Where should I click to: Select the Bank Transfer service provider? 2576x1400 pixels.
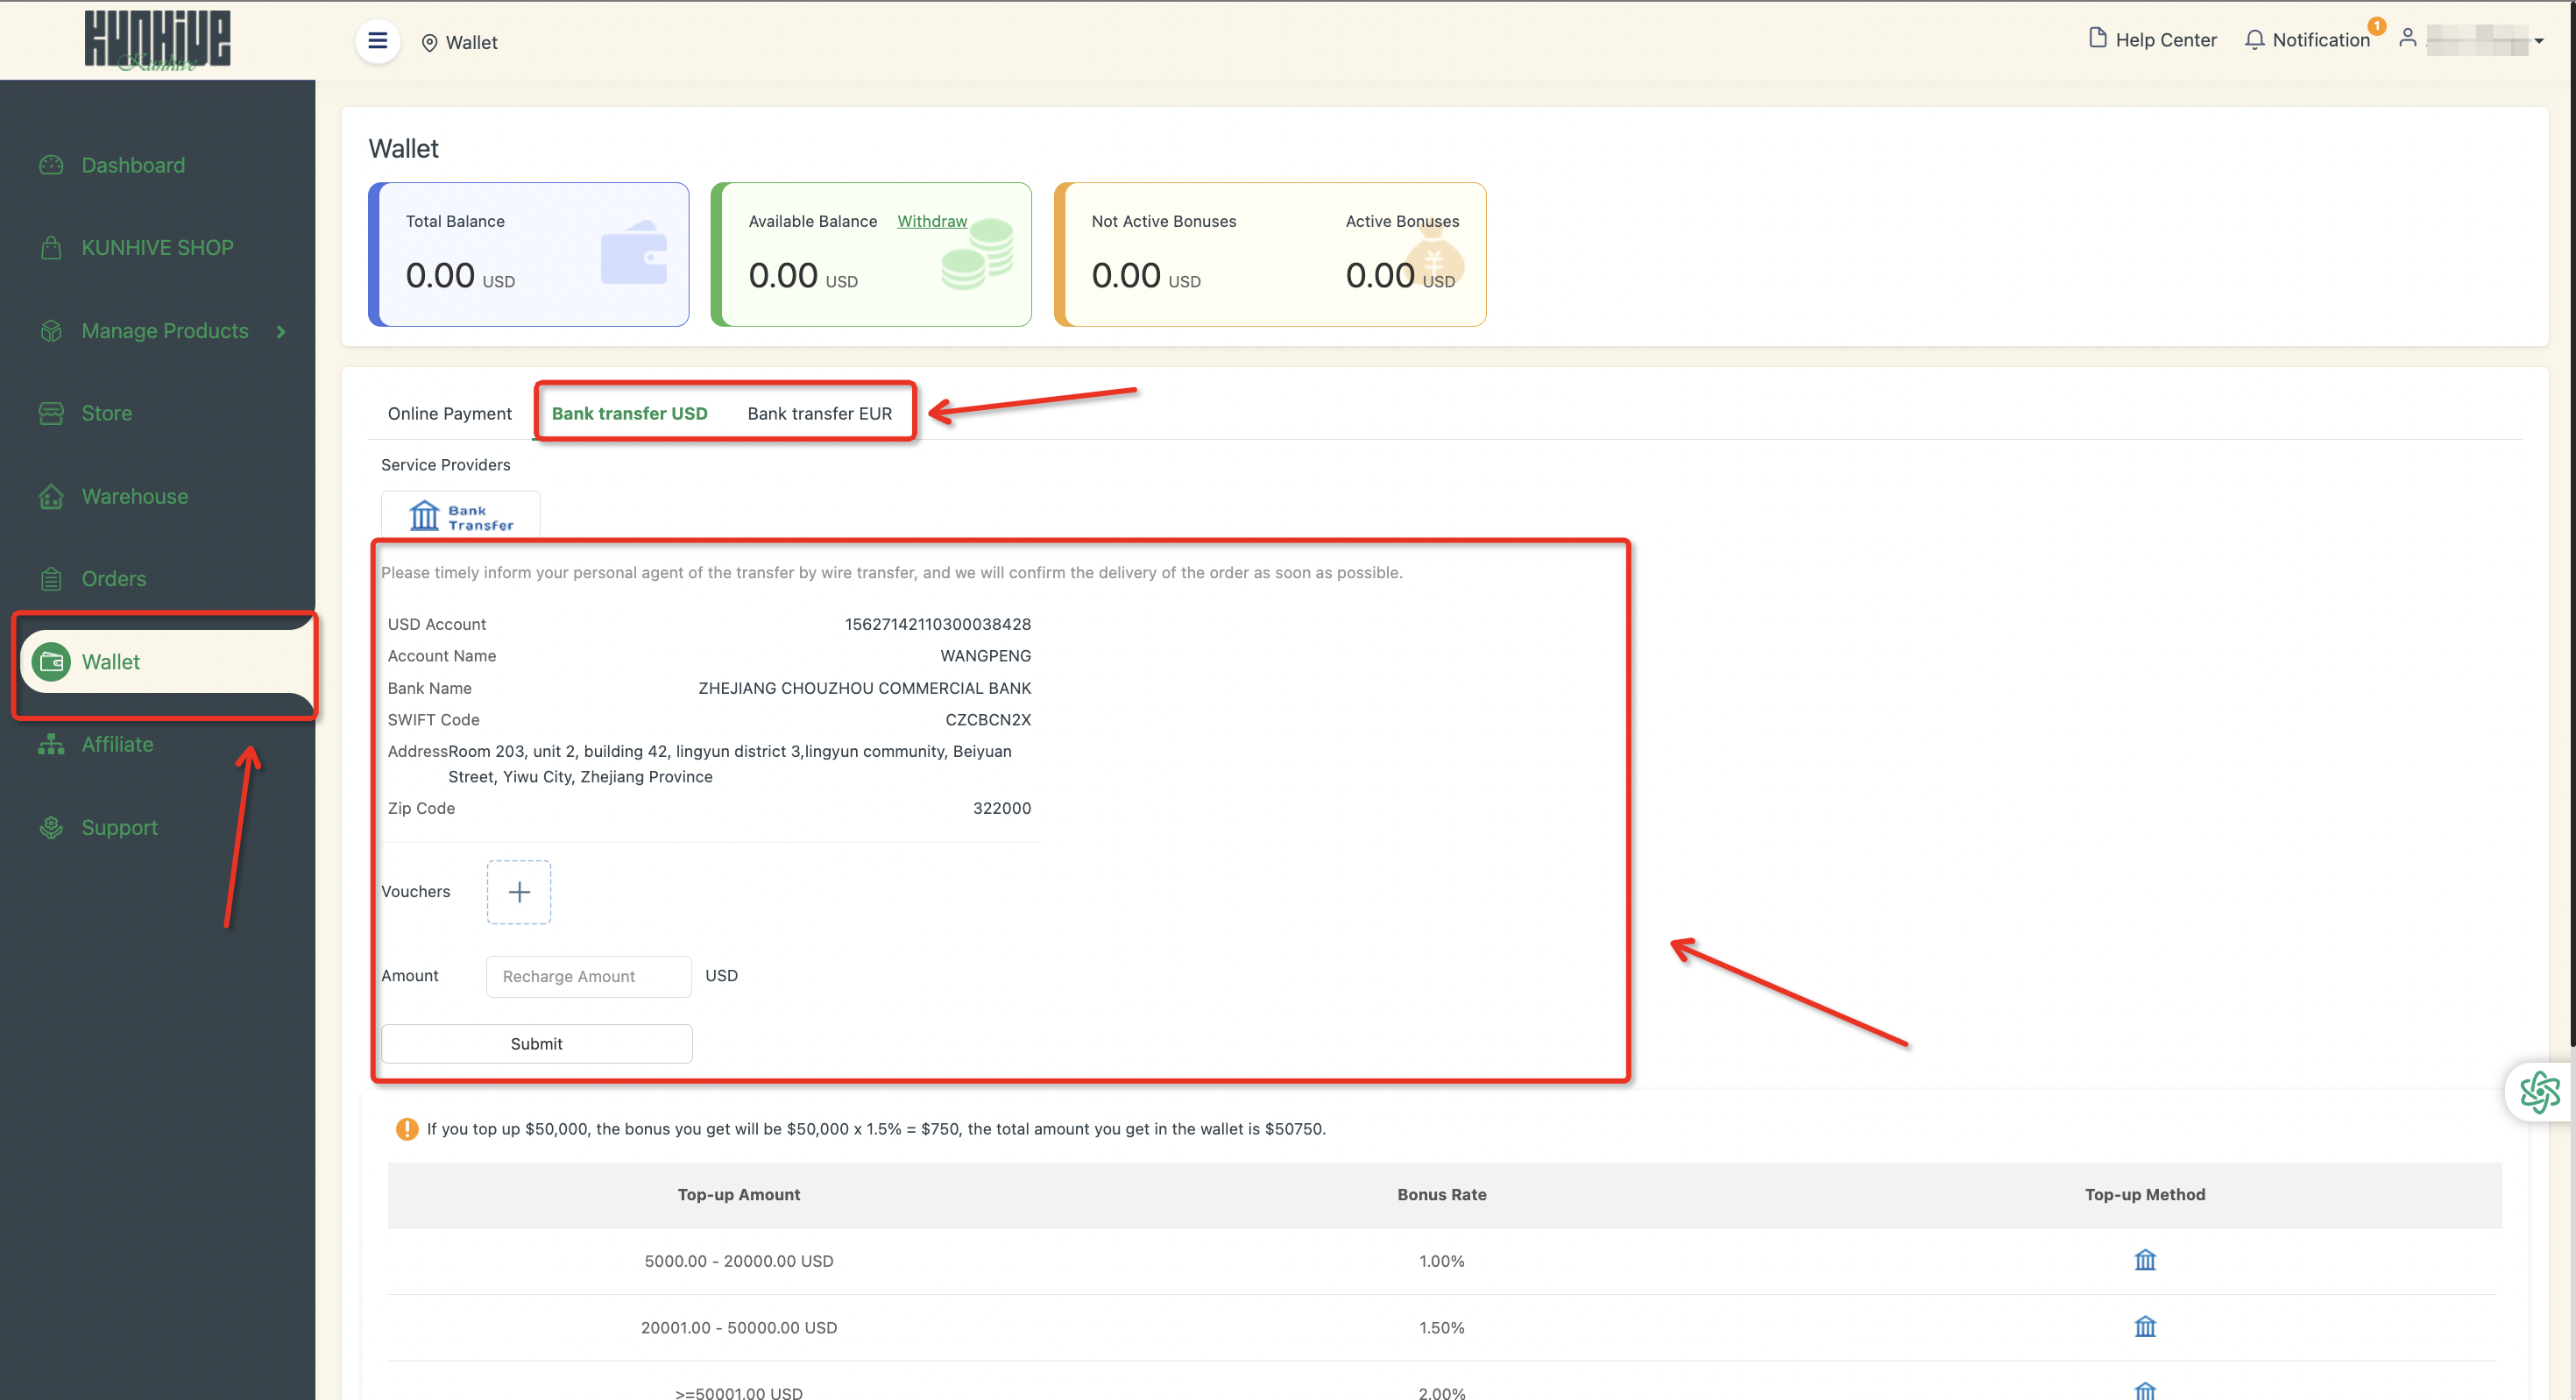point(460,516)
